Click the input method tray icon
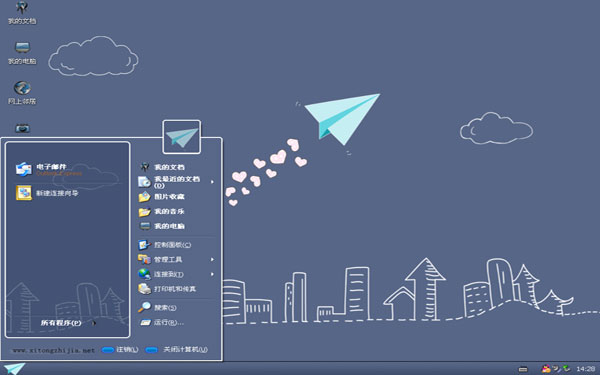Image resolution: width=600 pixels, height=375 pixels. (556, 369)
